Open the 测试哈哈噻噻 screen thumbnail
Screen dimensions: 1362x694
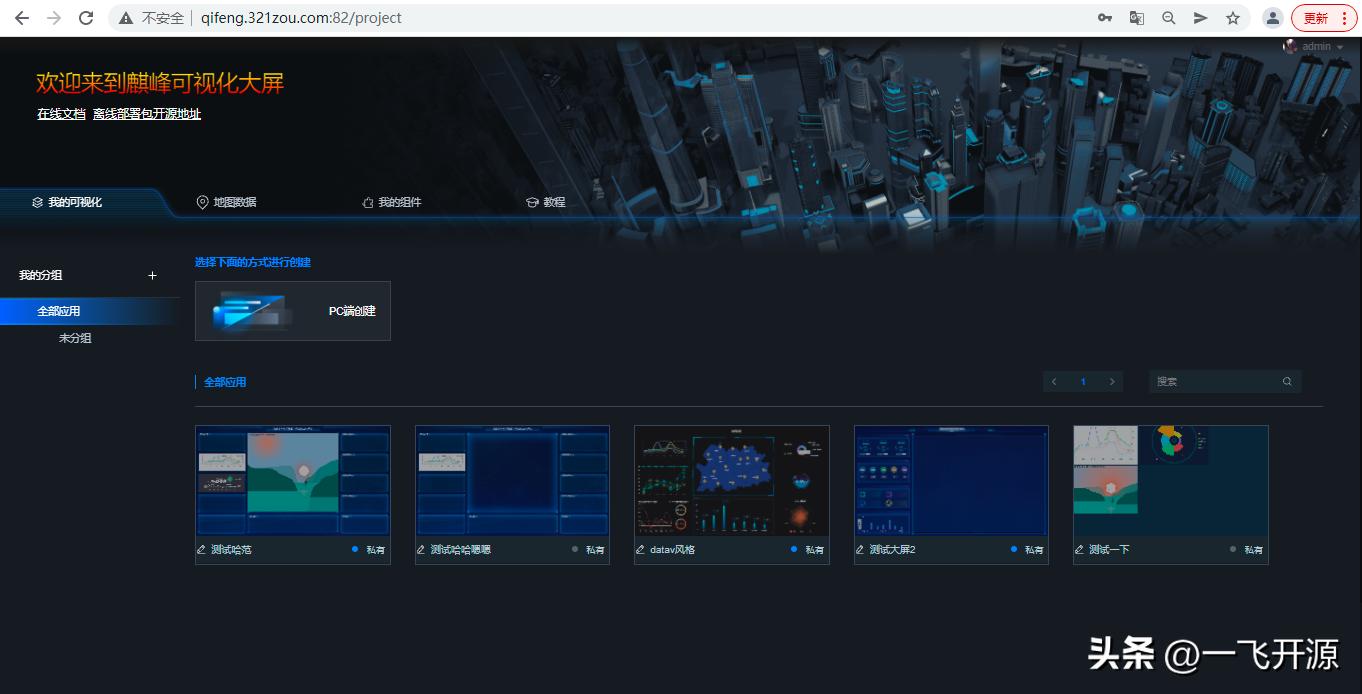tap(512, 481)
